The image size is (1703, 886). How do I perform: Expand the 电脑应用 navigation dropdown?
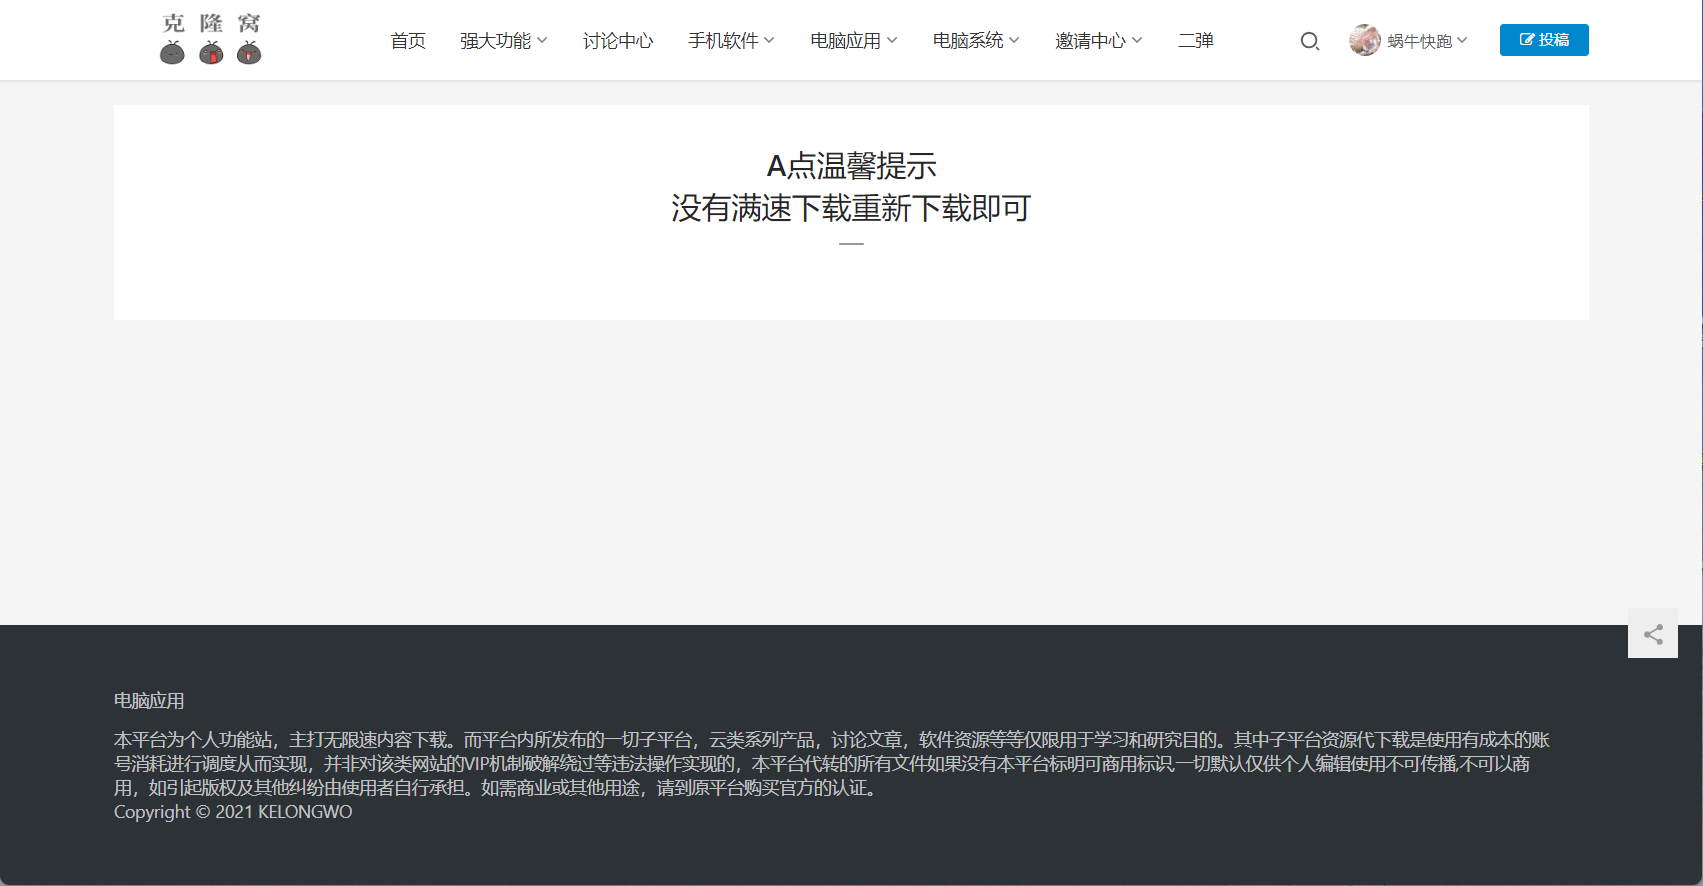(854, 41)
